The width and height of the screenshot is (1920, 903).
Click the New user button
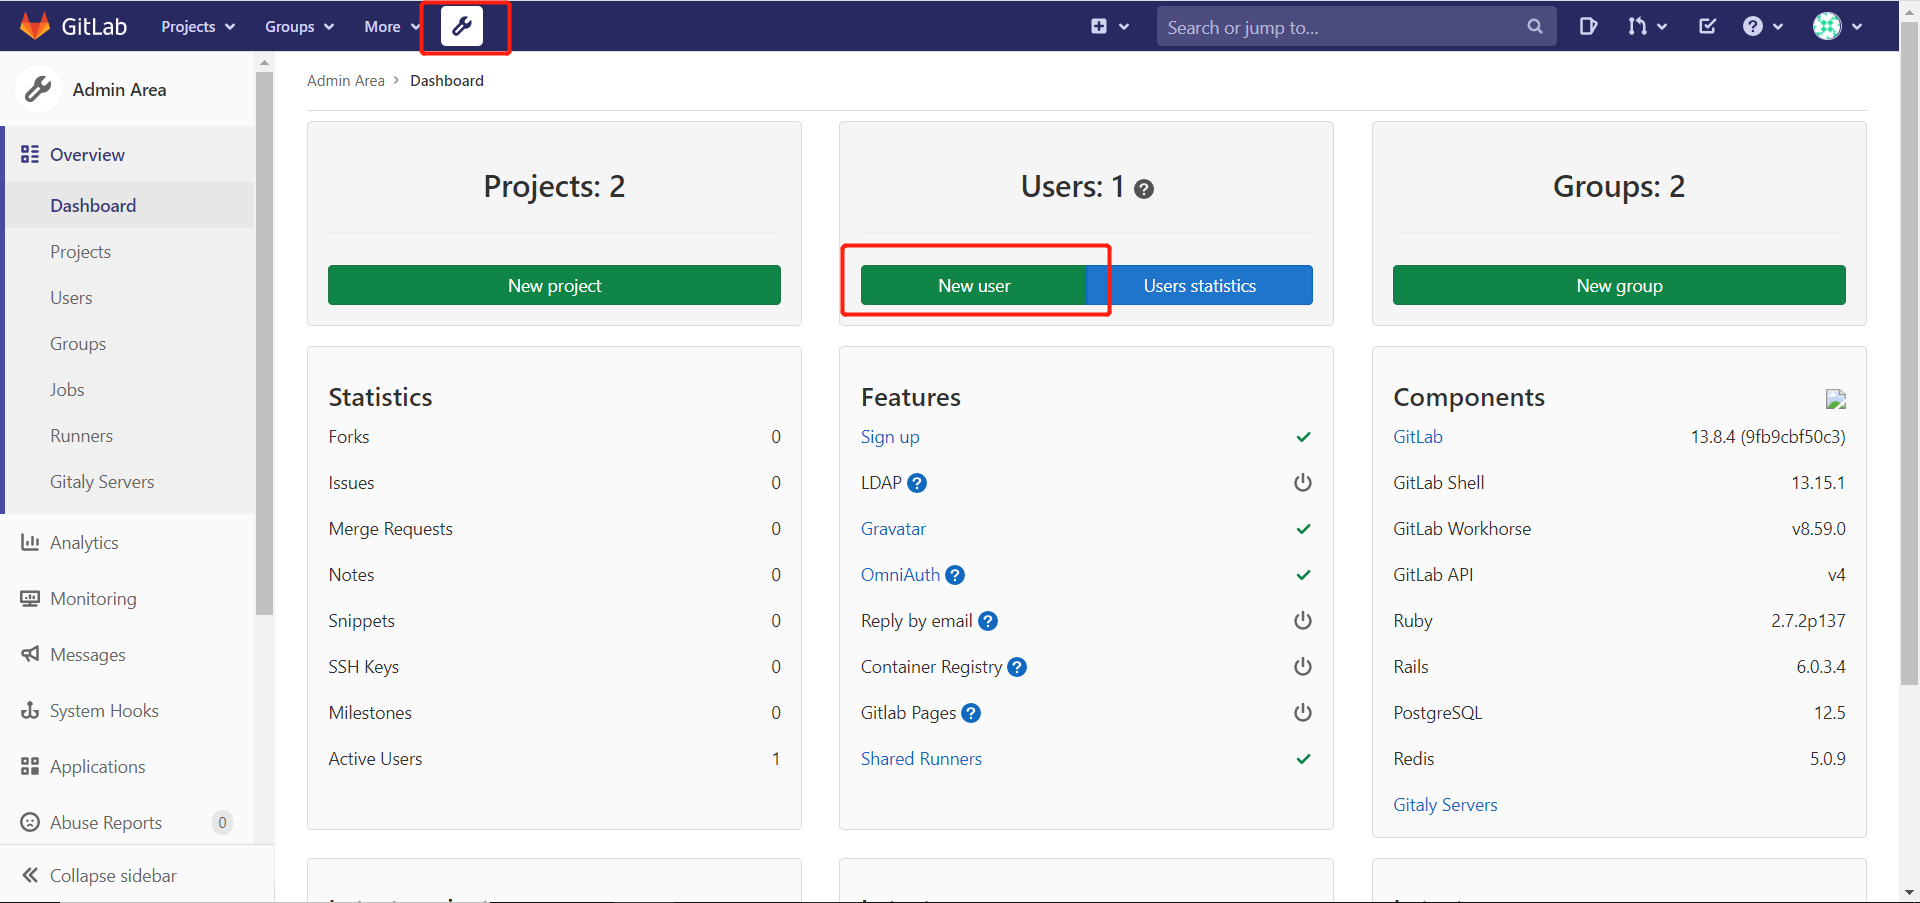[974, 285]
